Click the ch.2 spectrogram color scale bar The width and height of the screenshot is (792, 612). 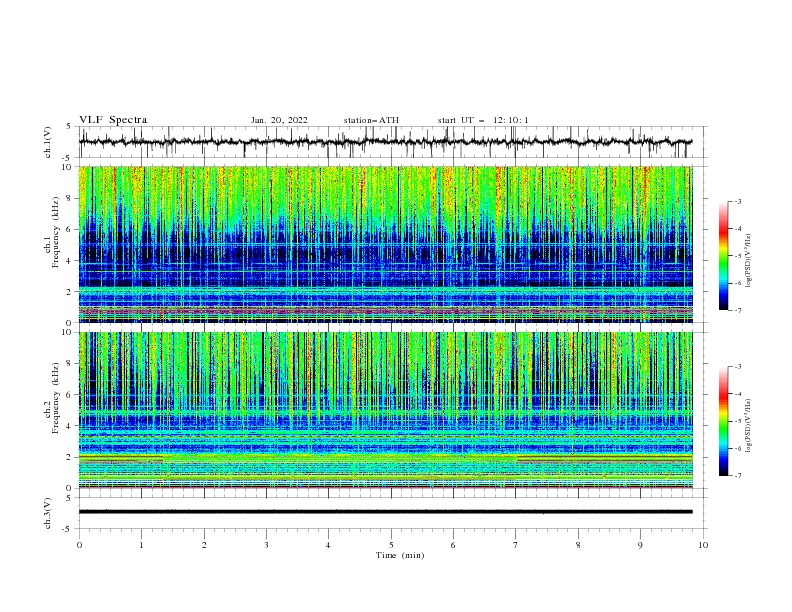tap(723, 421)
